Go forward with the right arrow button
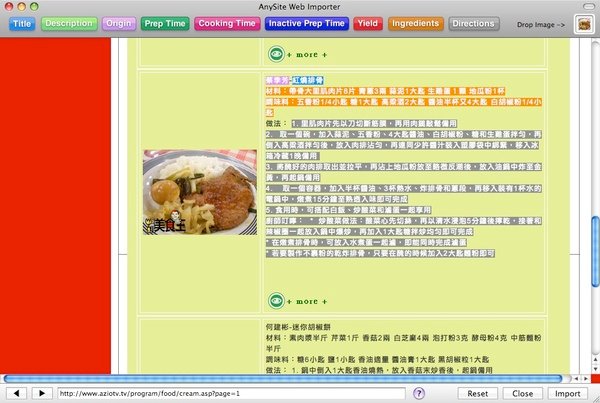600x403 pixels. (x=42, y=393)
